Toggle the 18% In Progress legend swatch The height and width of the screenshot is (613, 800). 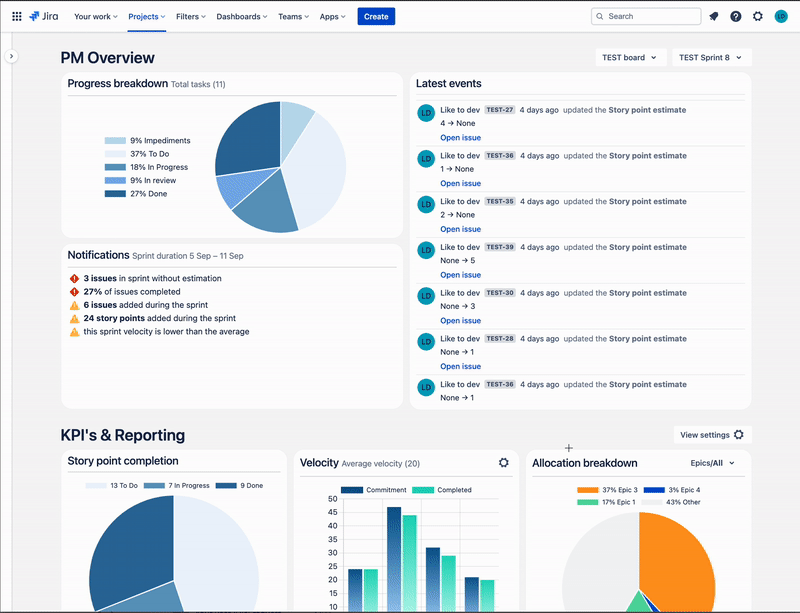tap(115, 167)
